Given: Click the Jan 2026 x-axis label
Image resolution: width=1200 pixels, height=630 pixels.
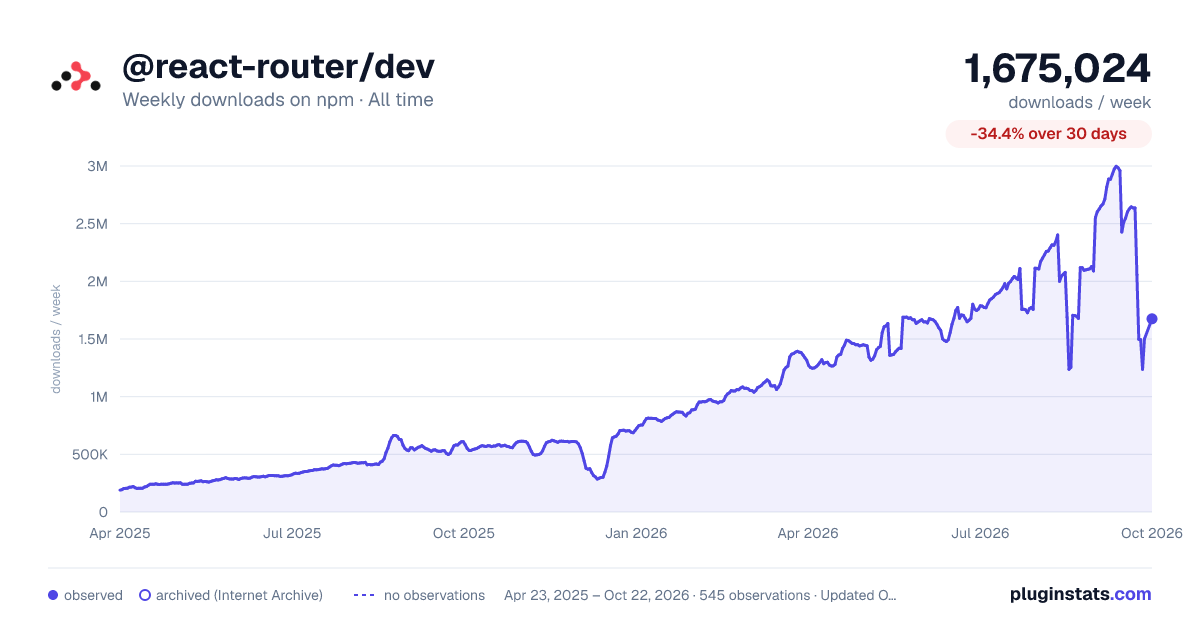Looking at the screenshot, I should coord(636,533).
